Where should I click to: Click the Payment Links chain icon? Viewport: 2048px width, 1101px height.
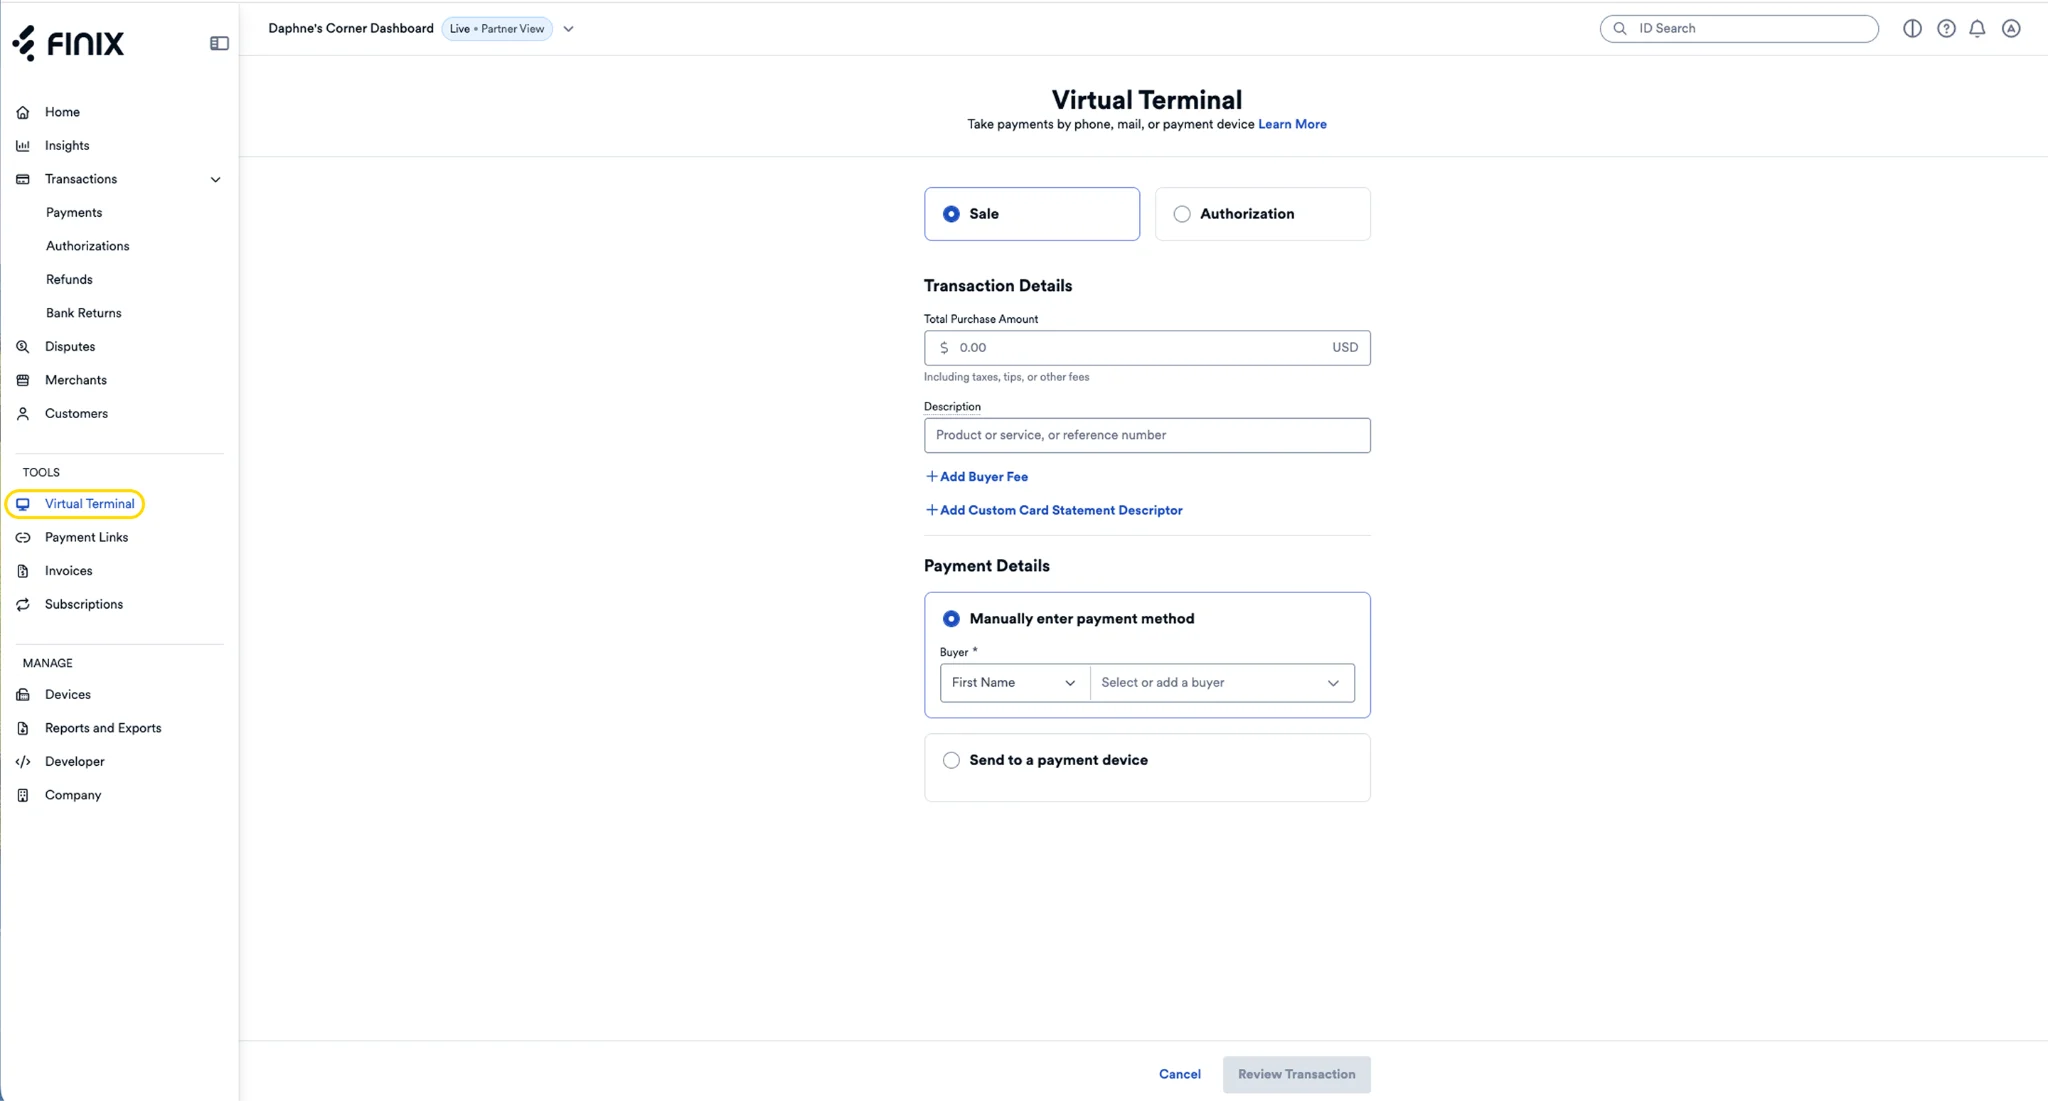tap(23, 538)
